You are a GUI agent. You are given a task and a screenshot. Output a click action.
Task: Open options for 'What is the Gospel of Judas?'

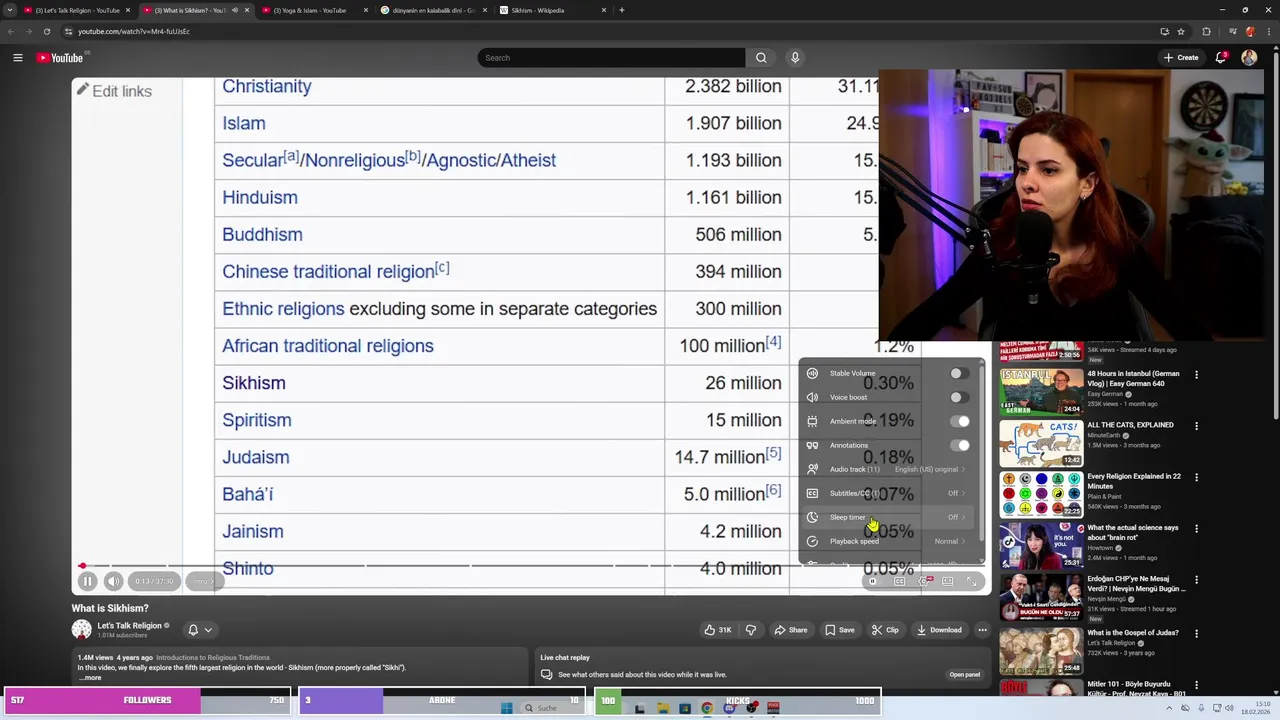1196,634
